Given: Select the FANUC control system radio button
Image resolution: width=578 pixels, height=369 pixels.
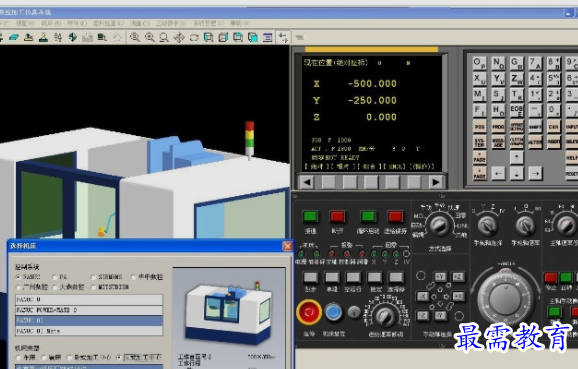Looking at the screenshot, I should point(18,276).
